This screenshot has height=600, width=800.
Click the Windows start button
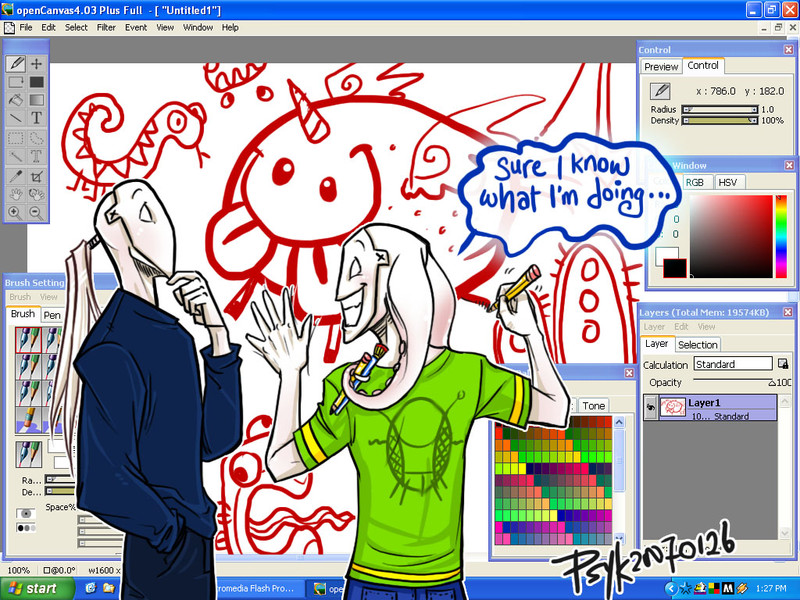pos(36,589)
